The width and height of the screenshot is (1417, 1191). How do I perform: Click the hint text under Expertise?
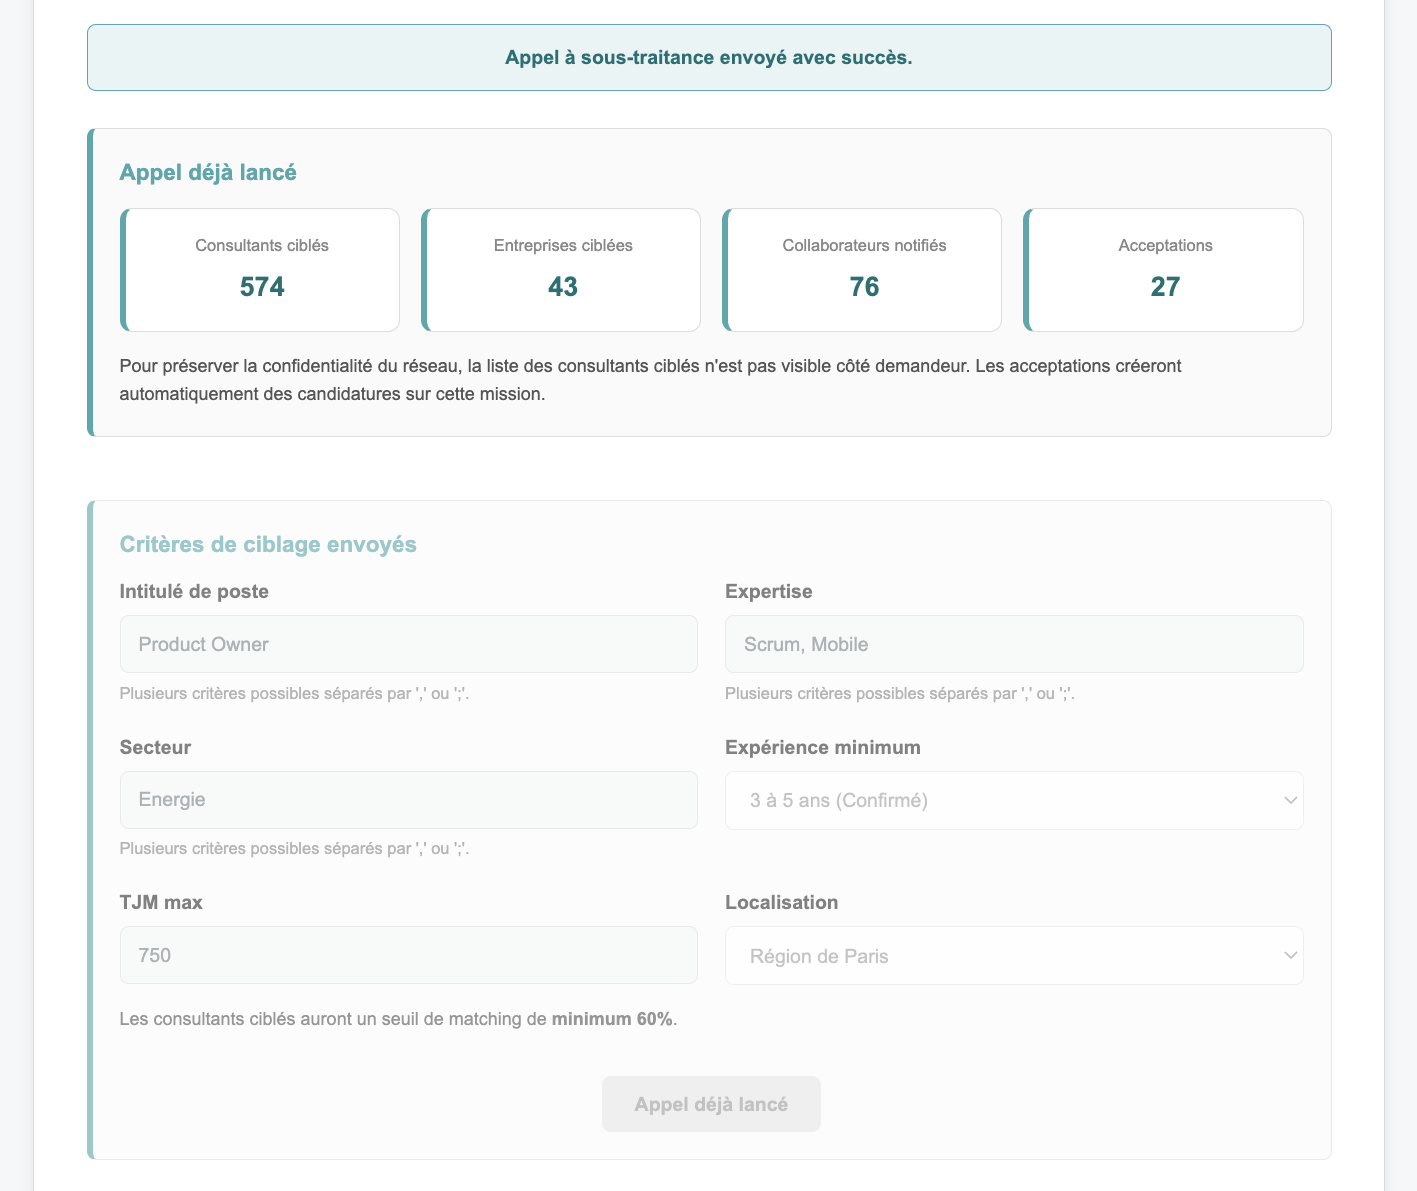coord(900,693)
